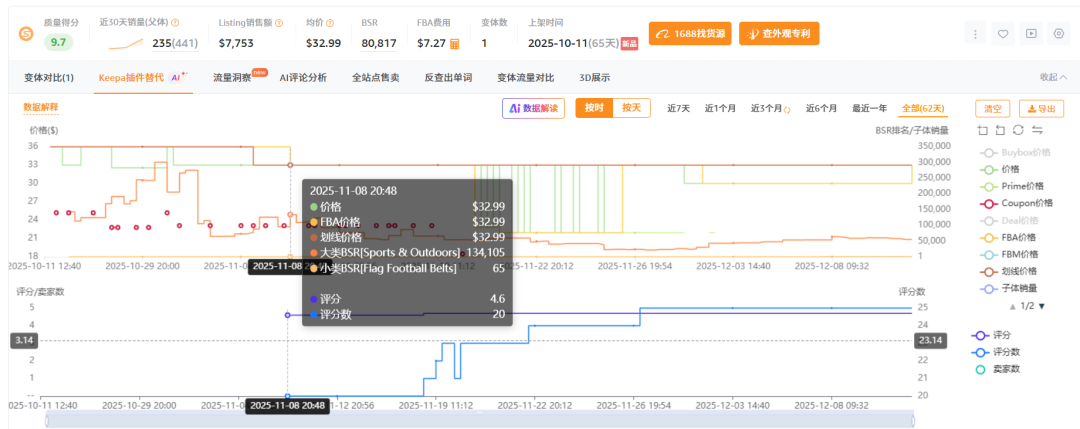Click AI 数据解读 button
1080x429 pixels.
[x=533, y=108]
